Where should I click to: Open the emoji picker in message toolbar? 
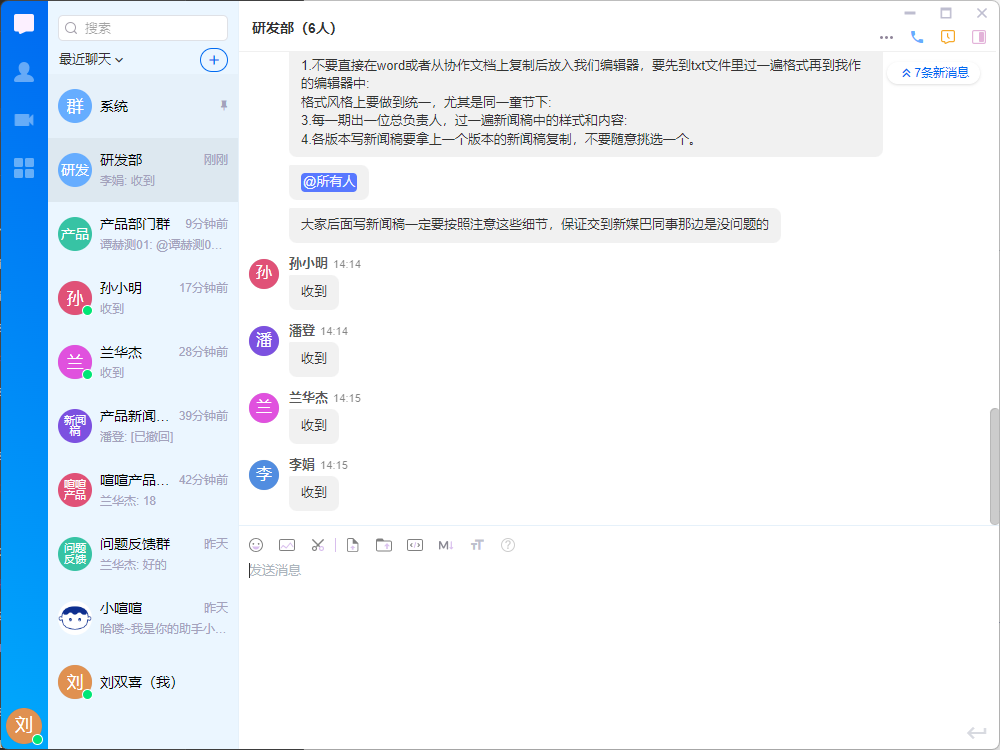(x=256, y=545)
